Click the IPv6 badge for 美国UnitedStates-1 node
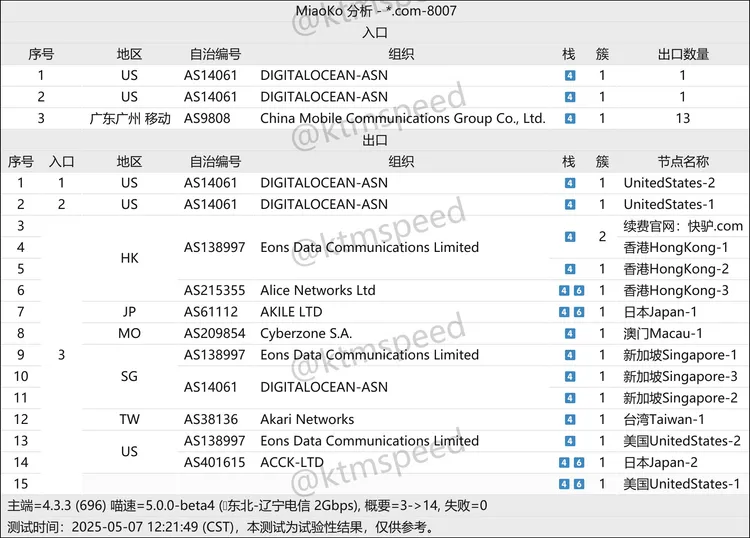The image size is (750, 538). pyautogui.click(x=577, y=484)
